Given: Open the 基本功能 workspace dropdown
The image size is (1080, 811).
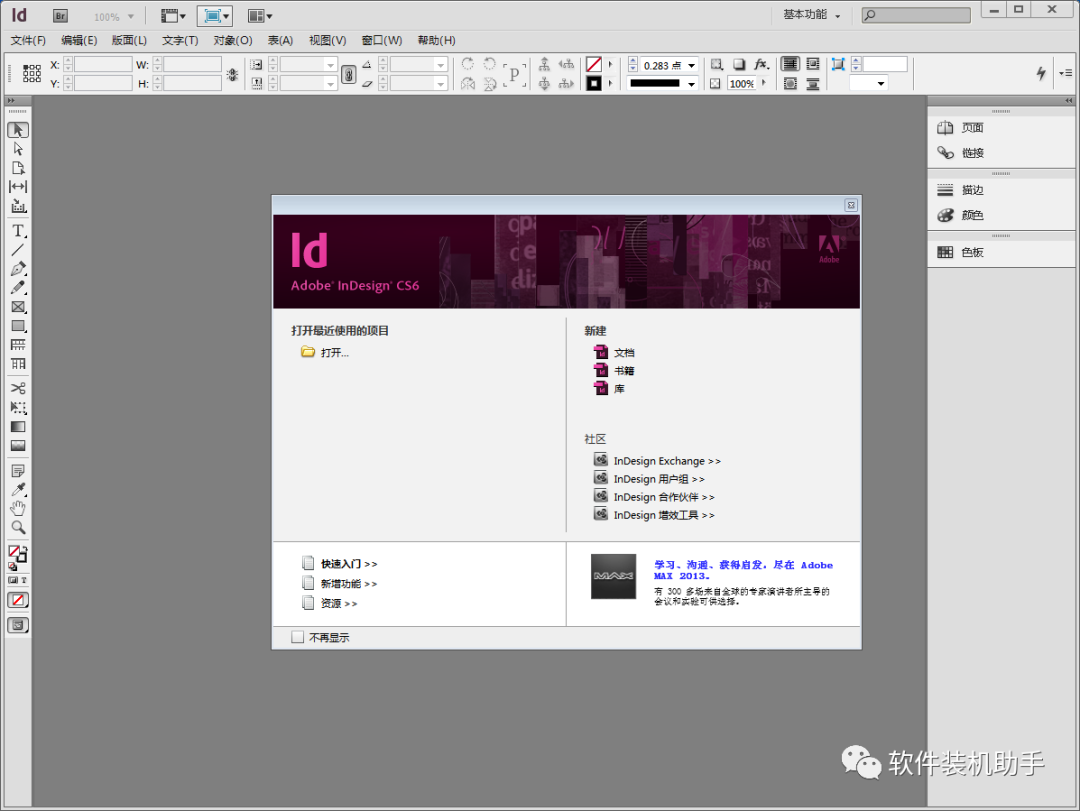Looking at the screenshot, I should [x=812, y=14].
